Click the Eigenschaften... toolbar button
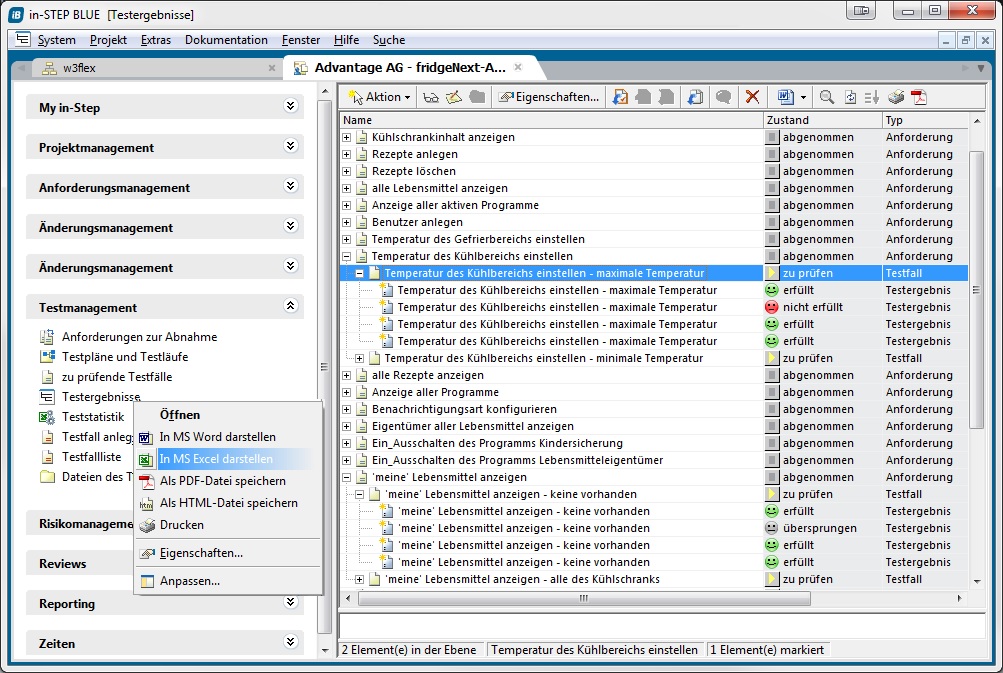 pyautogui.click(x=550, y=97)
